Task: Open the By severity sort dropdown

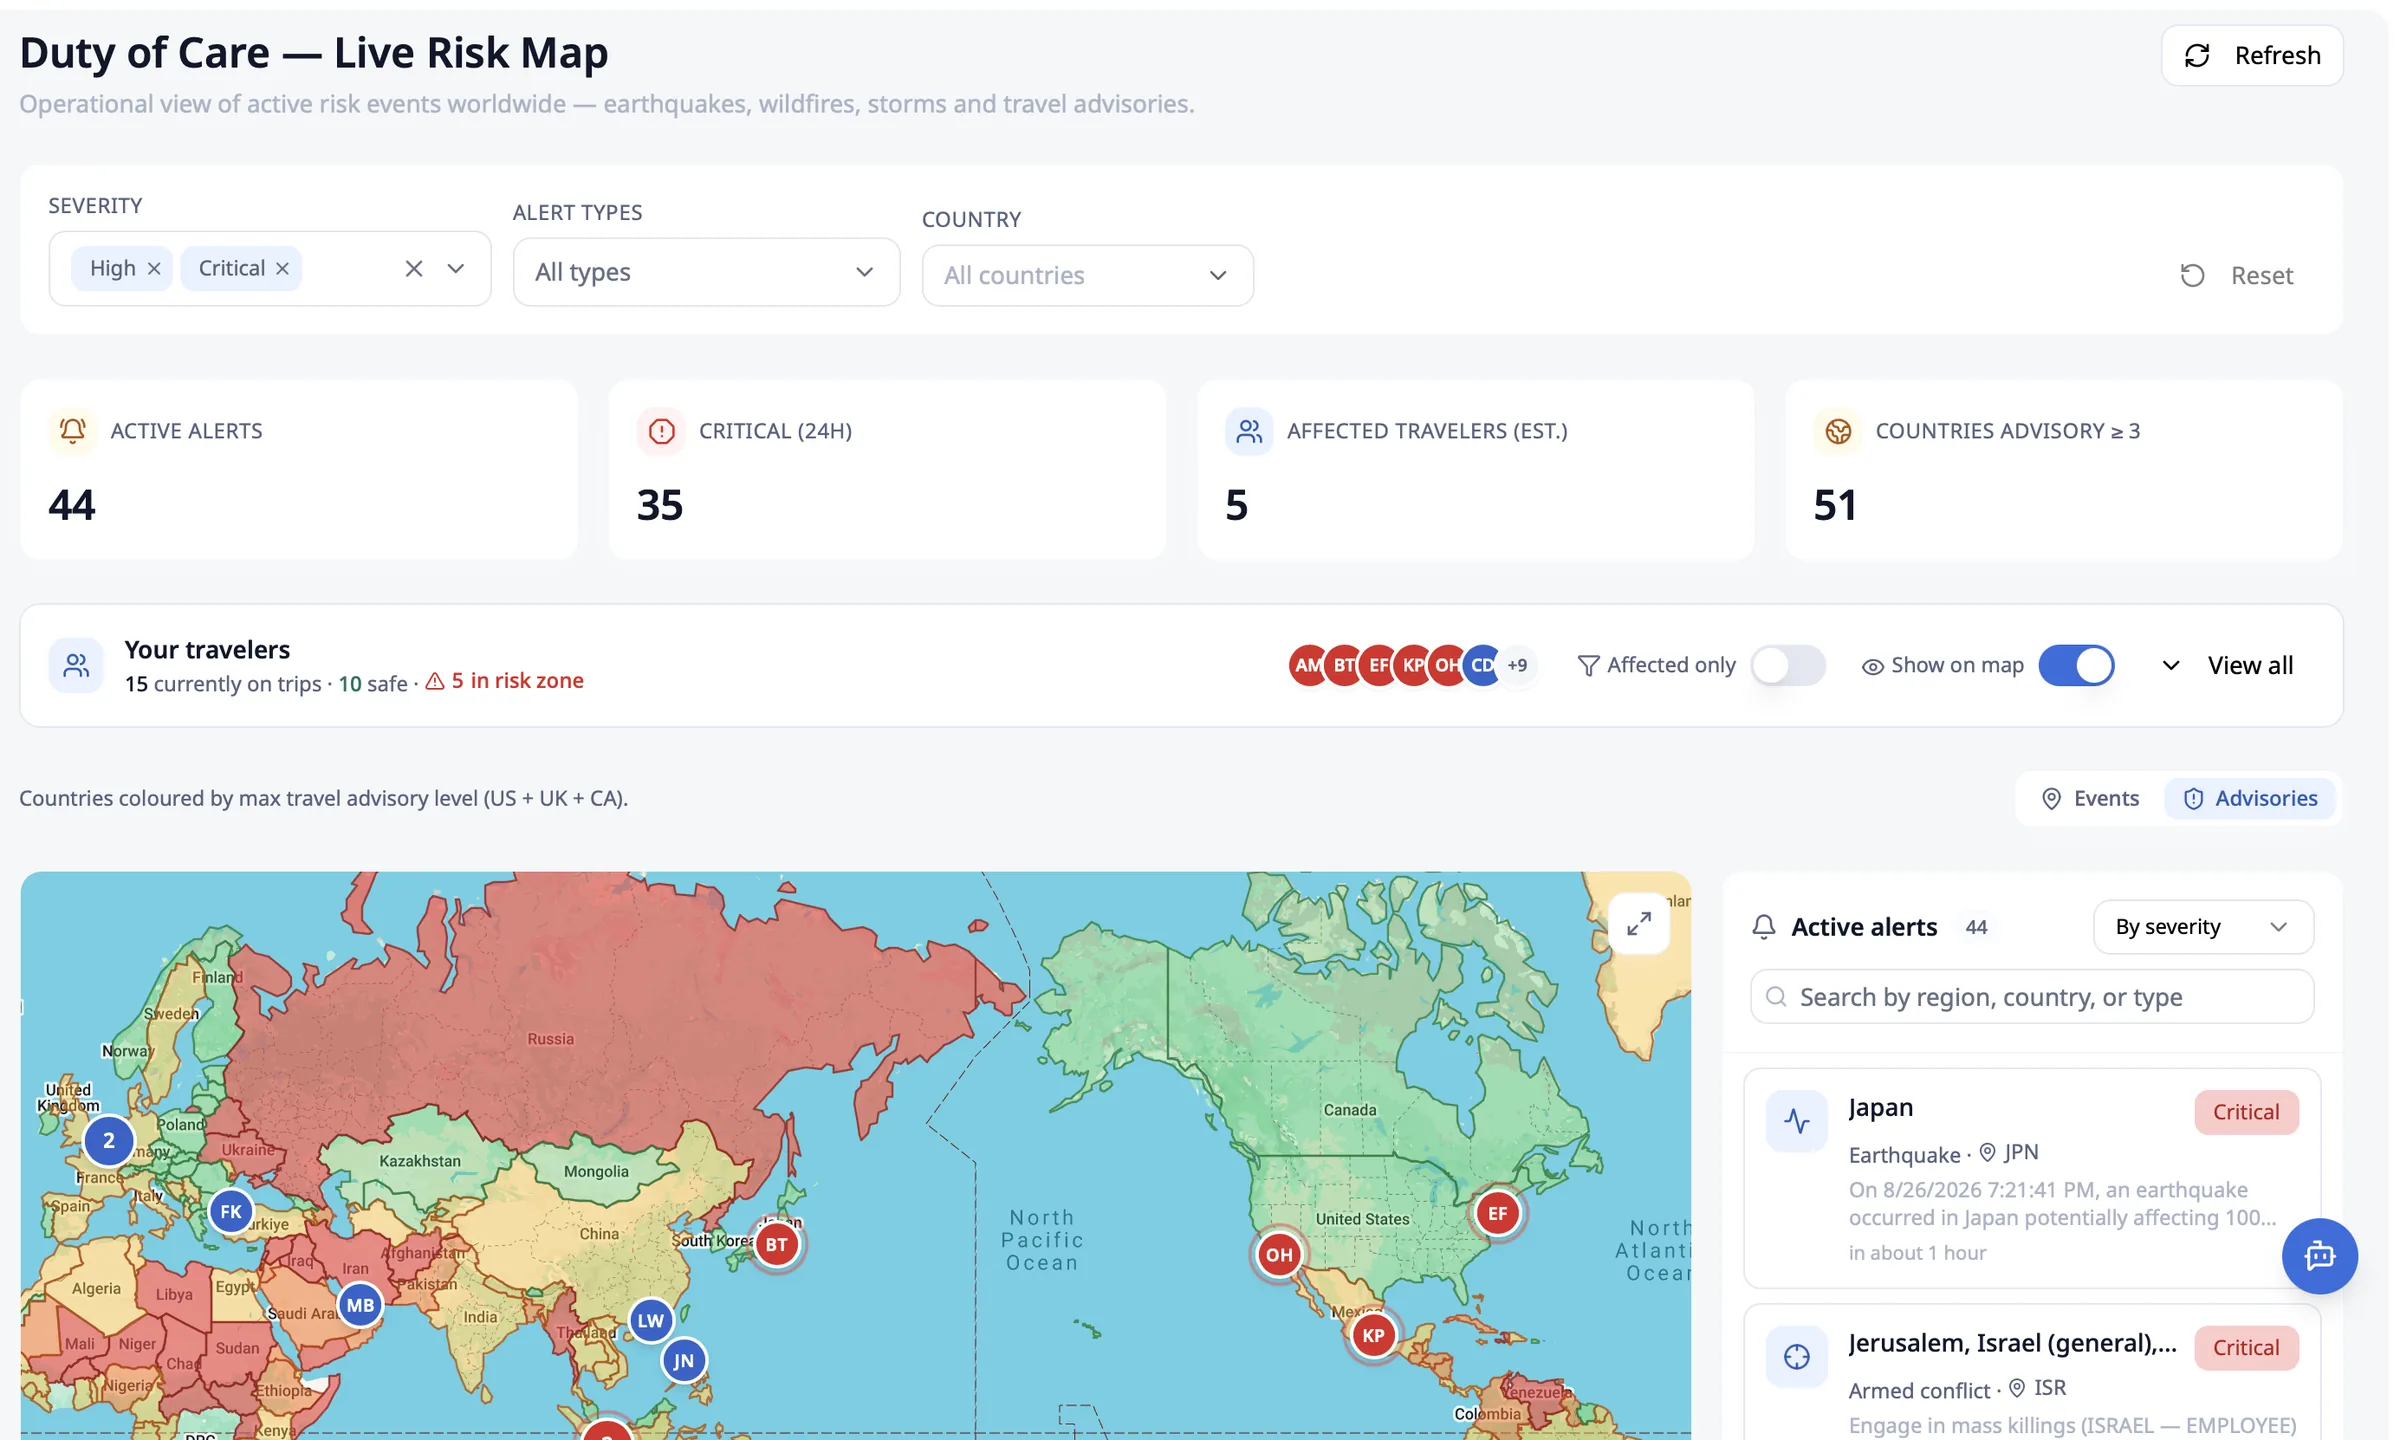Action: 2203,927
